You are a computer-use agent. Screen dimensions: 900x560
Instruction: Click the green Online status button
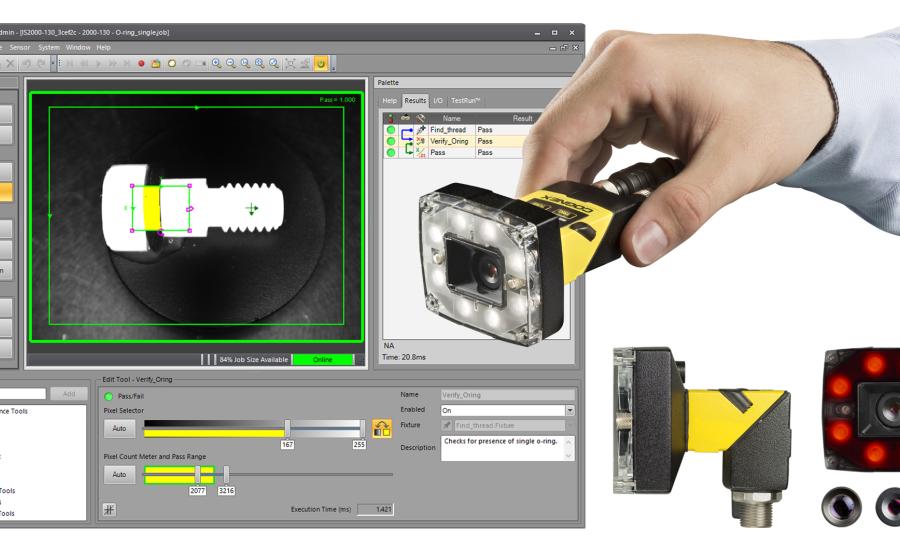click(x=323, y=360)
